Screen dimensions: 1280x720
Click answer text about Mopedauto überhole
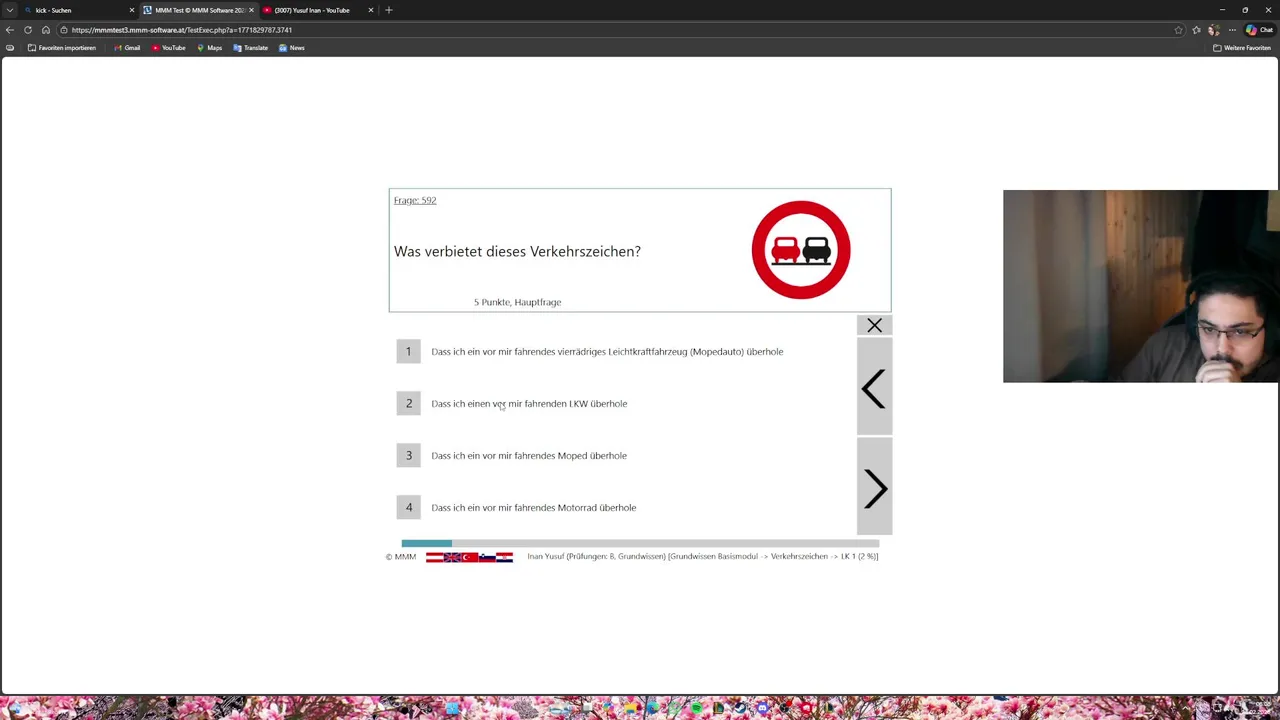(x=607, y=352)
